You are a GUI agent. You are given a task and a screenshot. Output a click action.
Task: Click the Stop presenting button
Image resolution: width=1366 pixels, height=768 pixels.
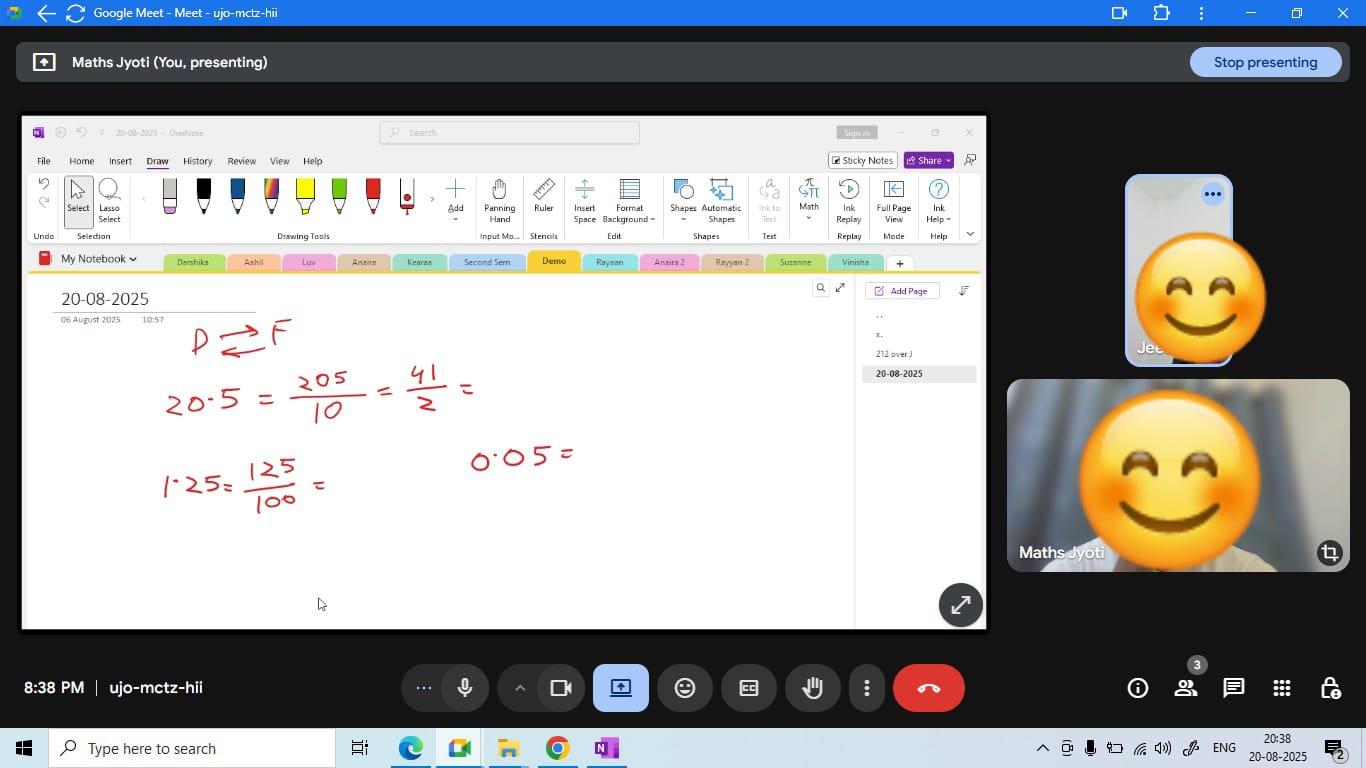[x=1264, y=62]
